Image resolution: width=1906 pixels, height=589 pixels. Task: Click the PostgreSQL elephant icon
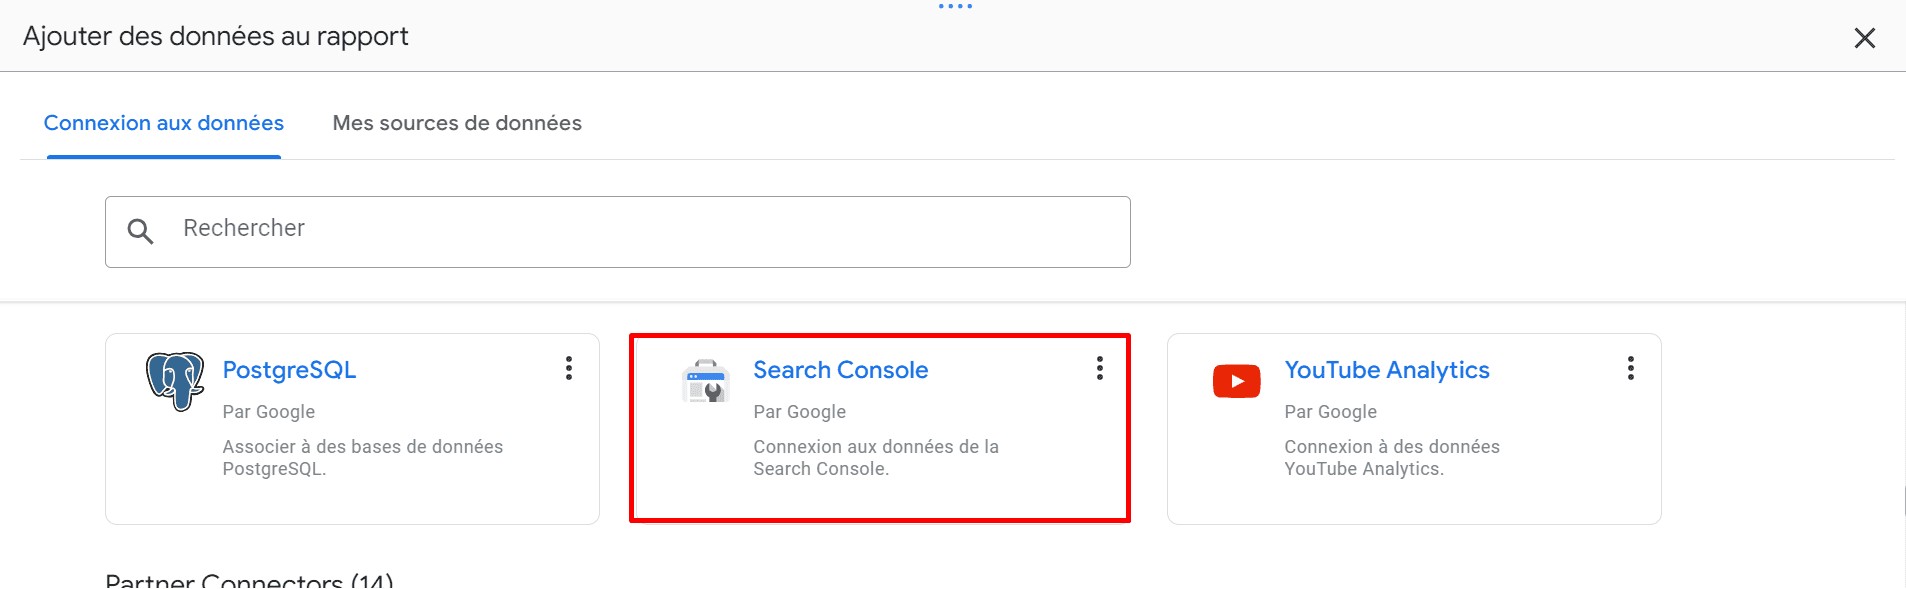click(175, 381)
